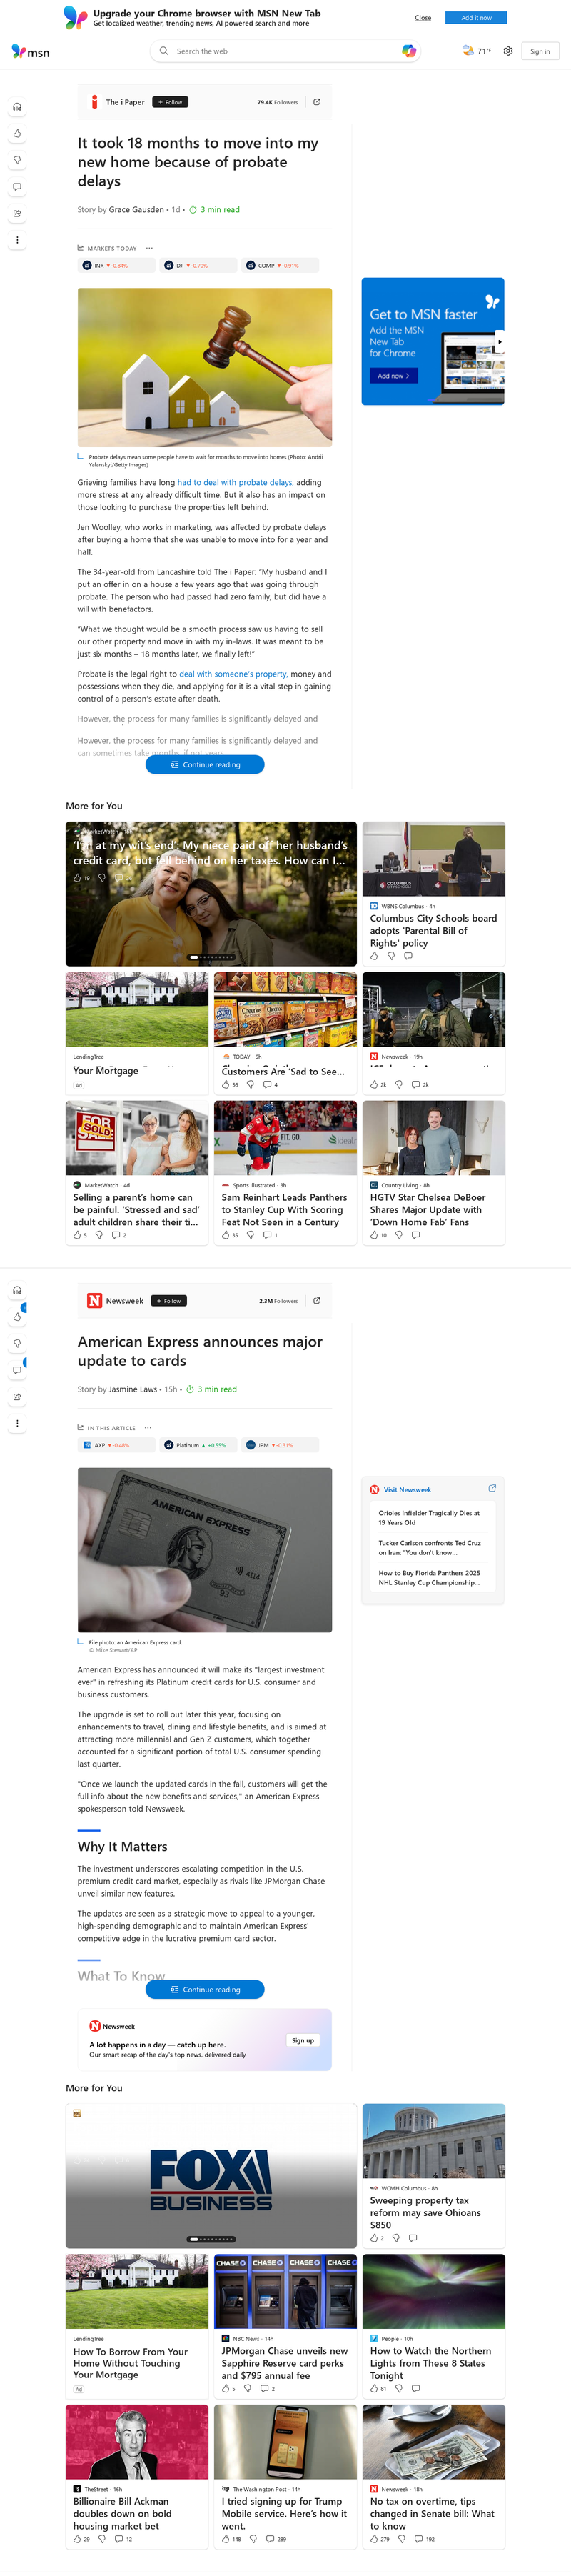Open 'Orioles Infielder Tragically Dies' headline

click(429, 1518)
